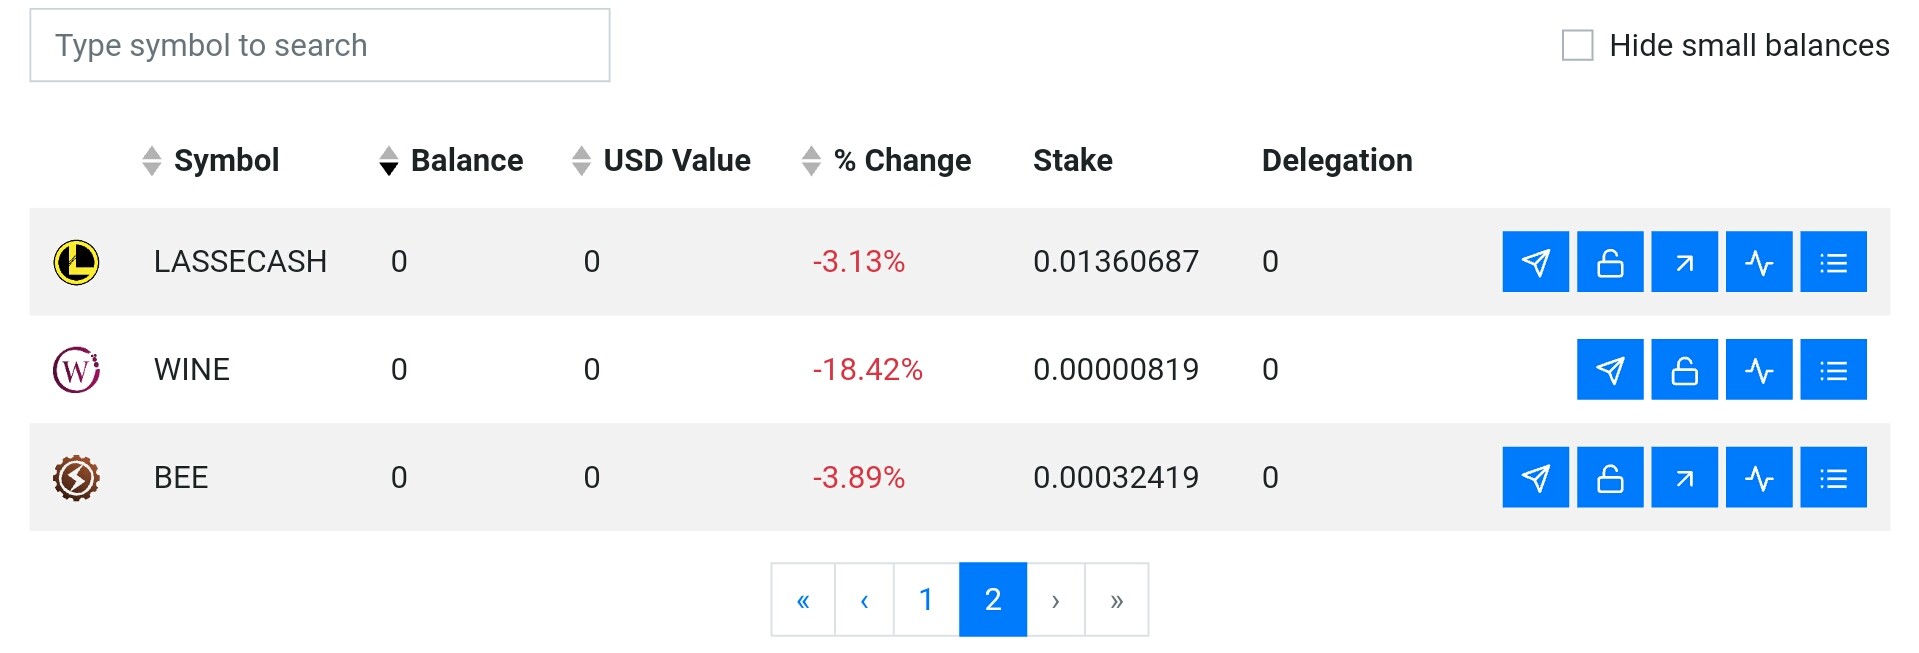Go to pagination page 1
This screenshot has width=1919, height=653.
[x=926, y=600]
